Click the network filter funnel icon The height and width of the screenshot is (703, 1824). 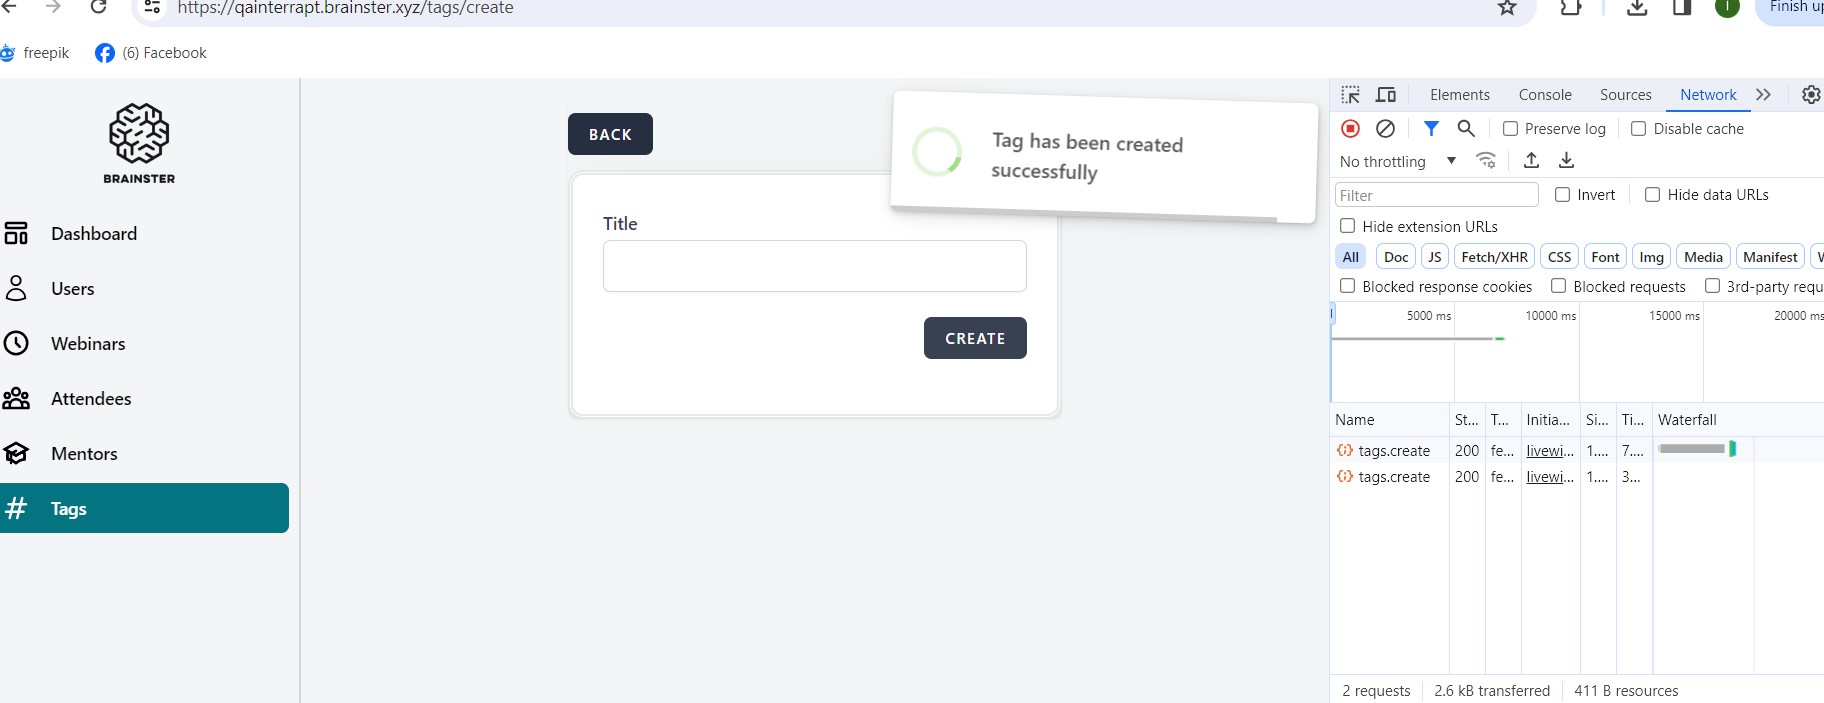(1431, 128)
